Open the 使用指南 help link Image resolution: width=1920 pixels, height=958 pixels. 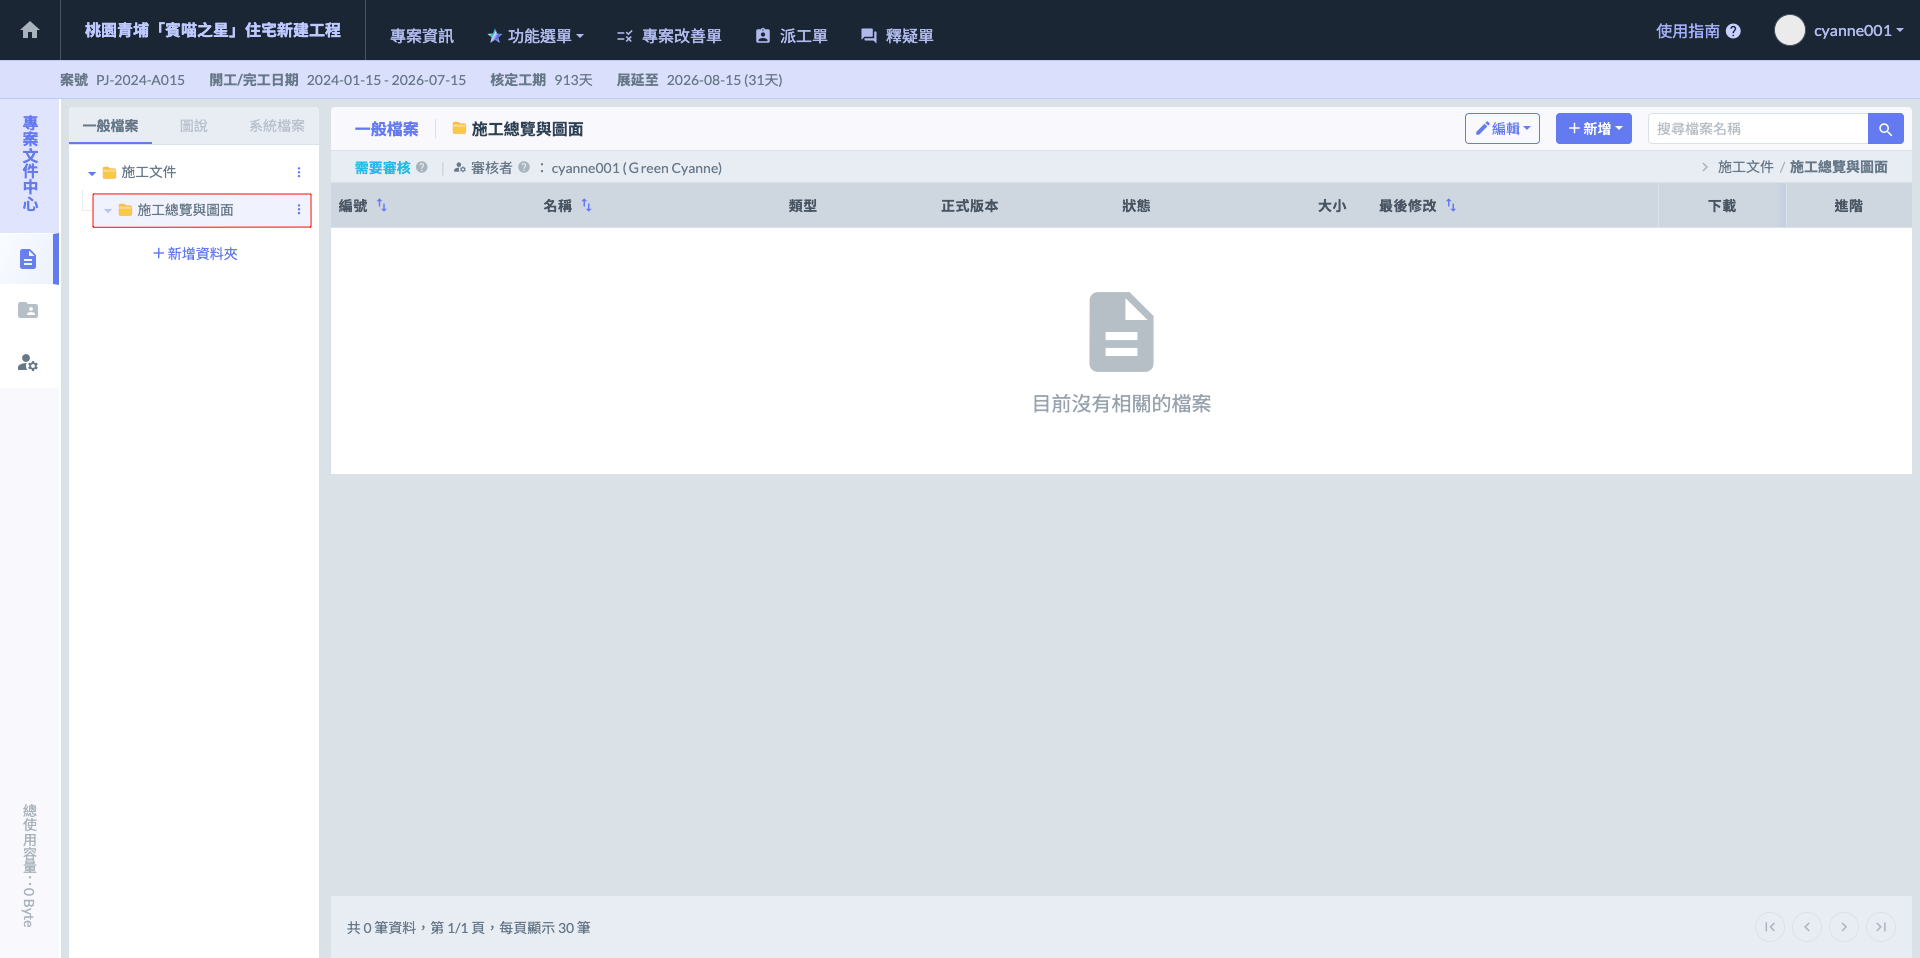click(1698, 31)
